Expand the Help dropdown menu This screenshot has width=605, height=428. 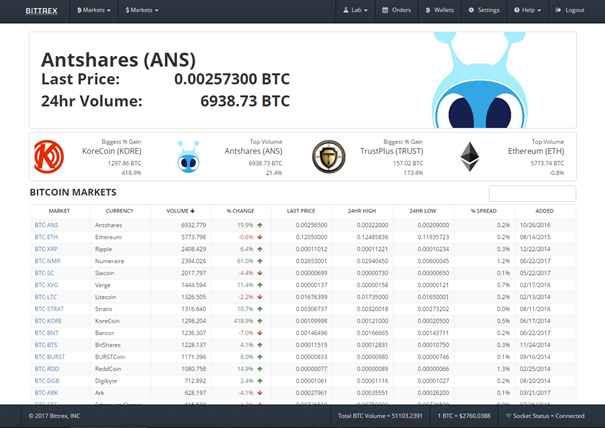click(527, 10)
